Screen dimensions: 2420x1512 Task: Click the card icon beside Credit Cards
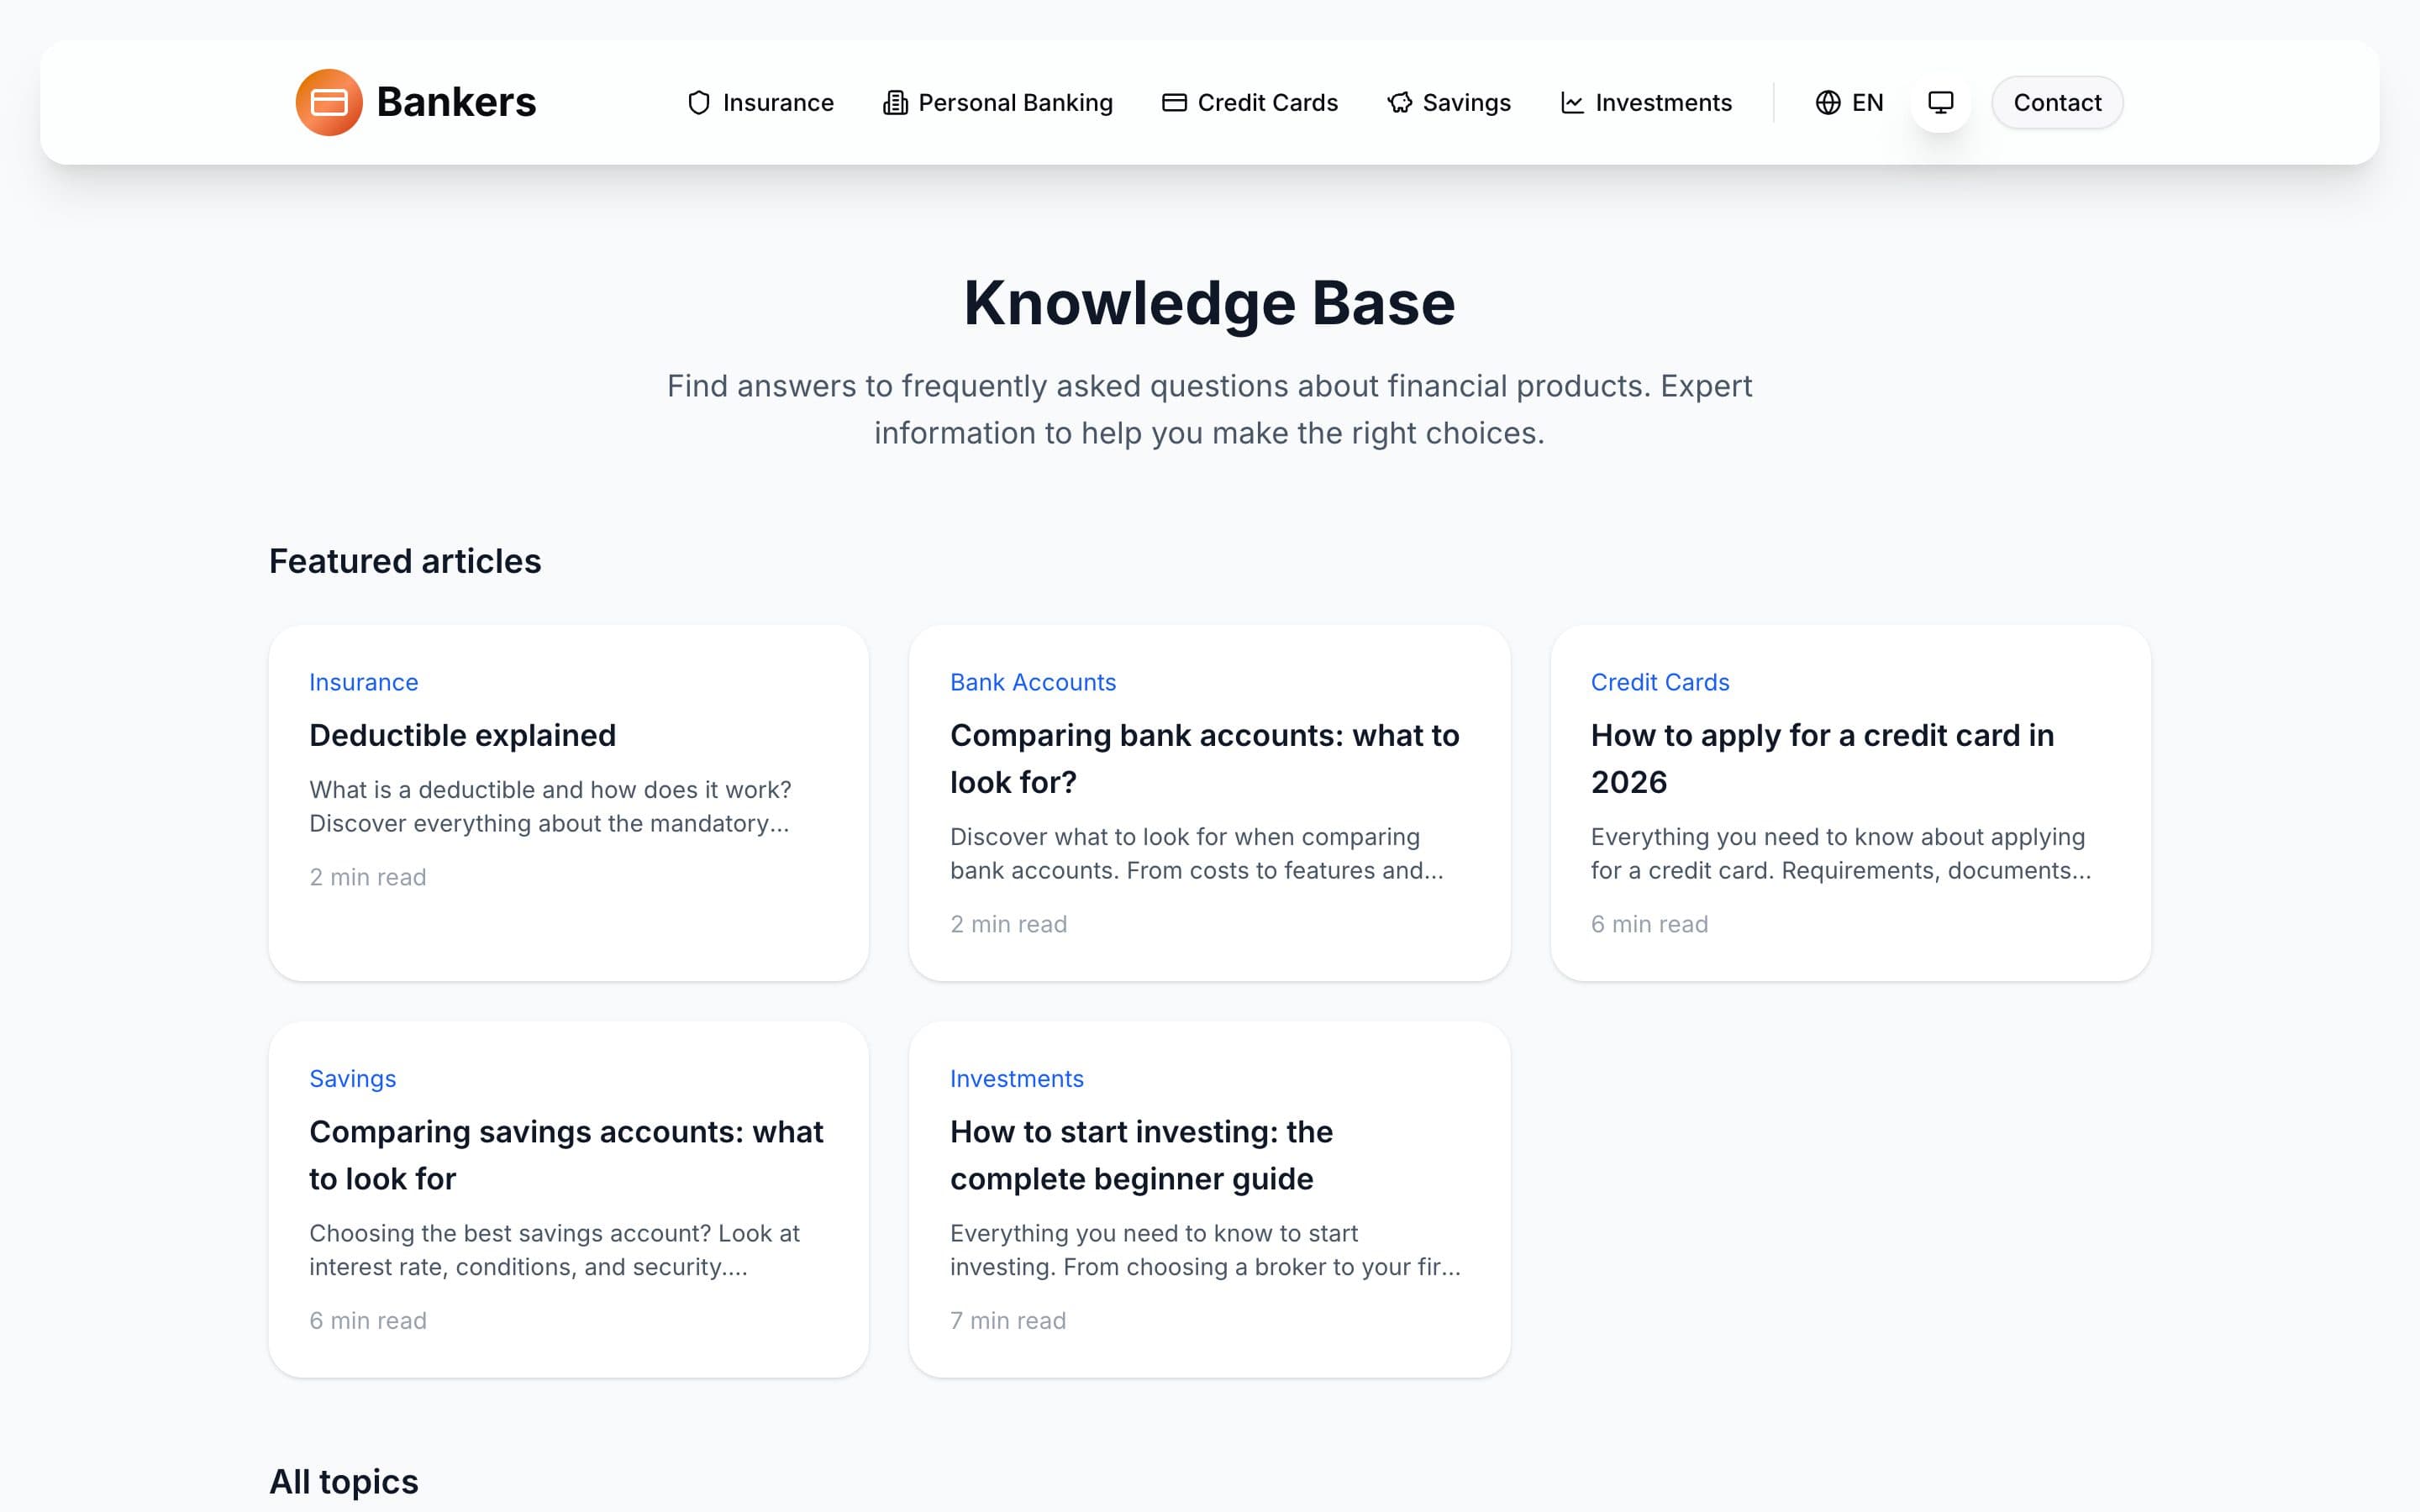click(x=1174, y=103)
